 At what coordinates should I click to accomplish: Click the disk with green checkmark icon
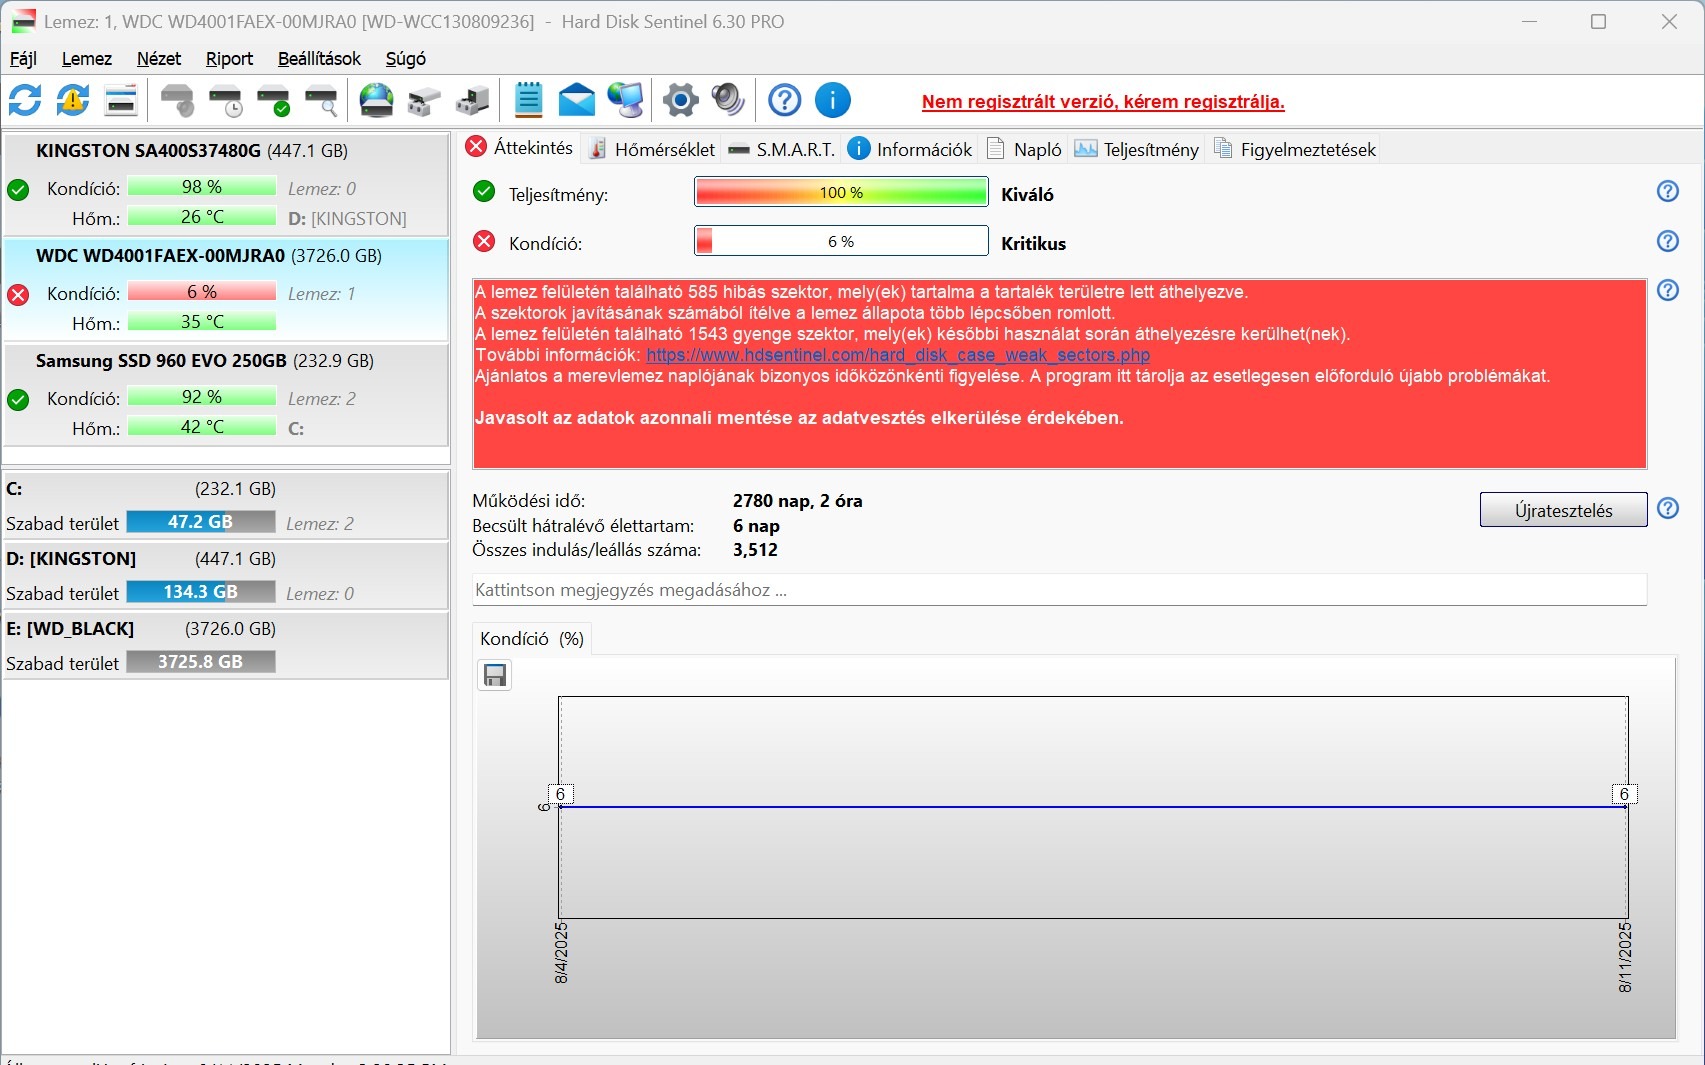click(x=274, y=100)
